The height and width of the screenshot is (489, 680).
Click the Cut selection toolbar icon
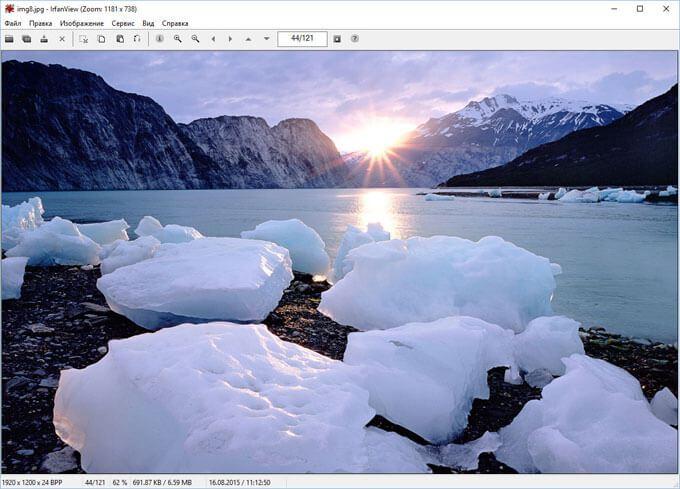click(84, 39)
